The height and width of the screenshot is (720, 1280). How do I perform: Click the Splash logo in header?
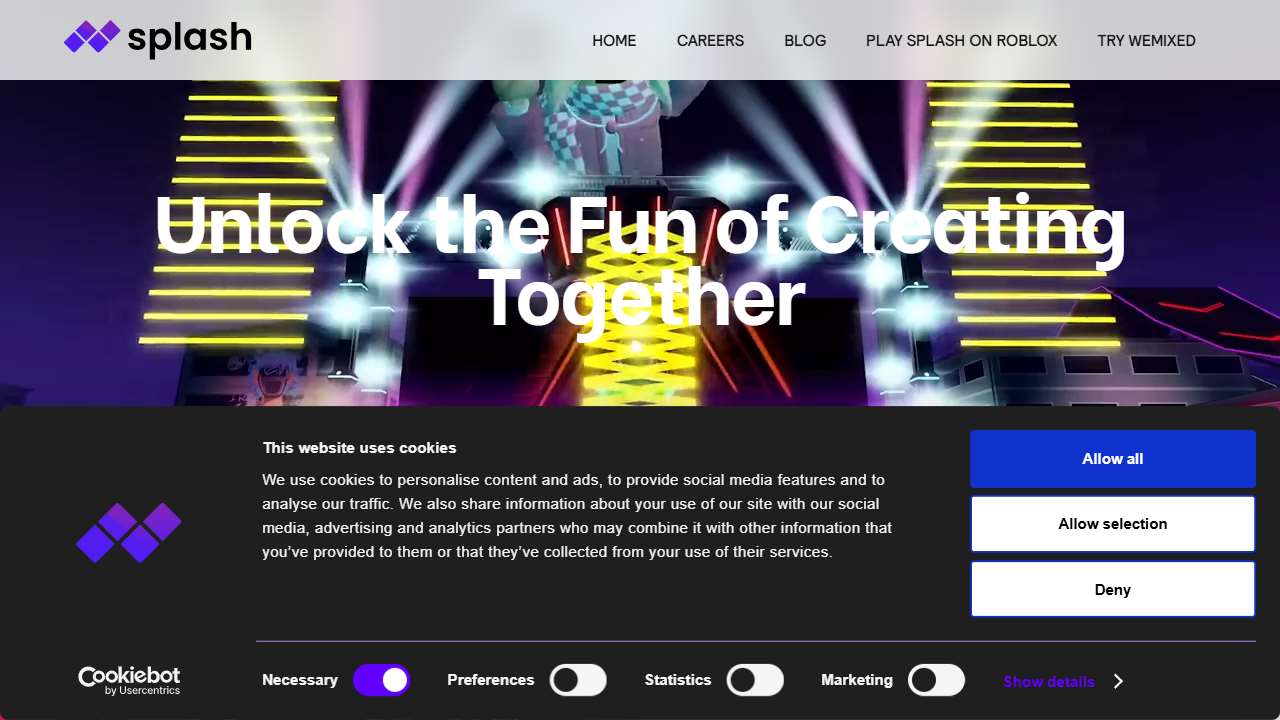tap(158, 39)
